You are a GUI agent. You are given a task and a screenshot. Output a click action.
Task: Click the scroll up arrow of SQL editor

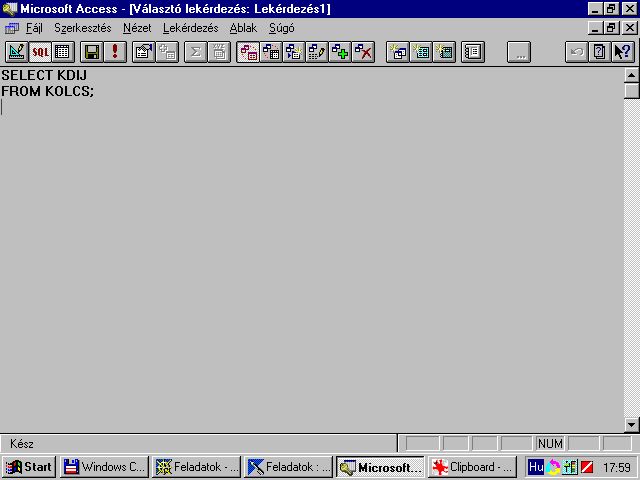631,75
